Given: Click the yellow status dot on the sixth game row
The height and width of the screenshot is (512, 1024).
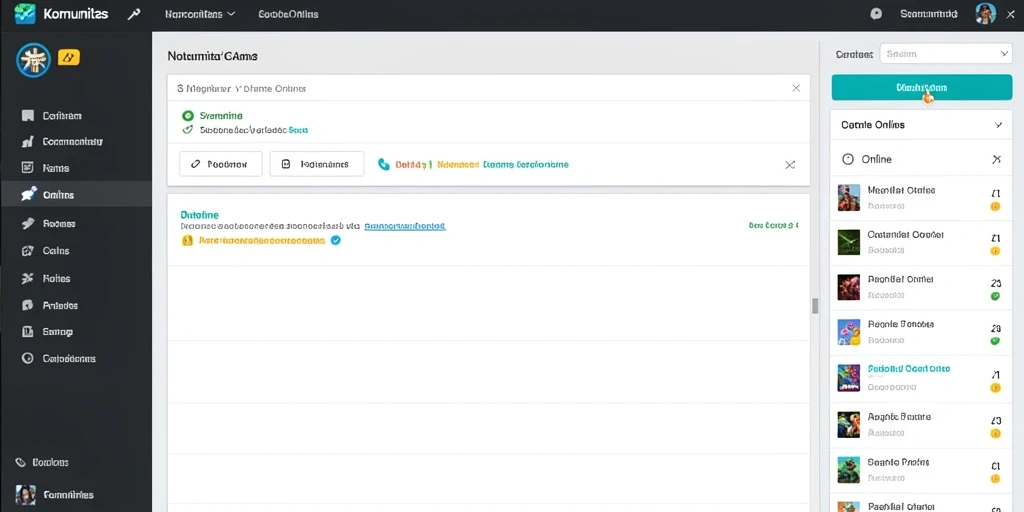Looking at the screenshot, I should pos(995,433).
